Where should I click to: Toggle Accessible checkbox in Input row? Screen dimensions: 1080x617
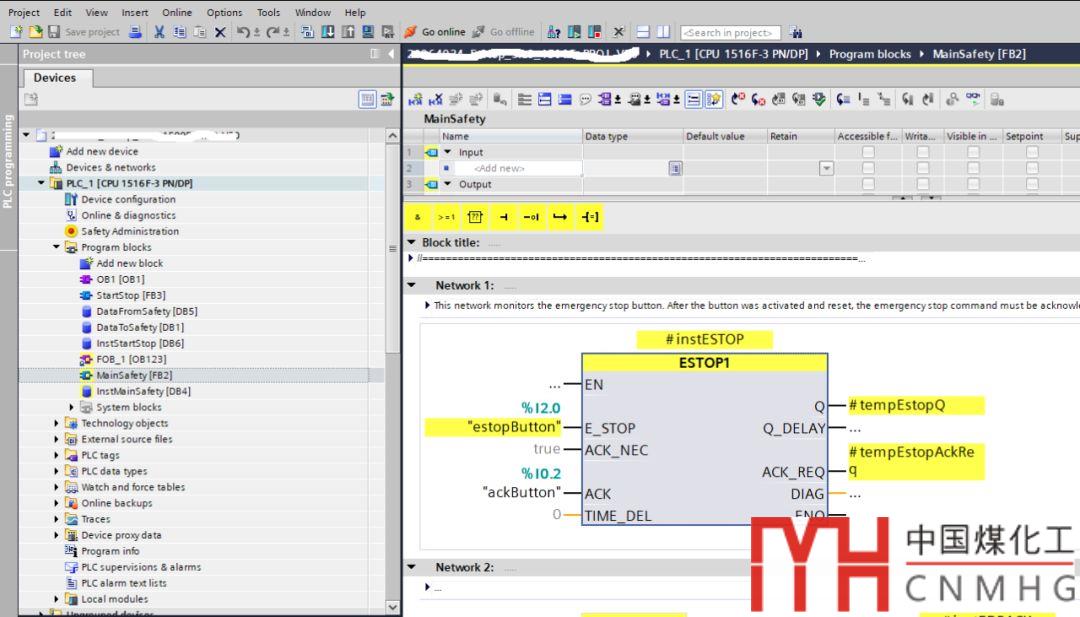[x=868, y=152]
